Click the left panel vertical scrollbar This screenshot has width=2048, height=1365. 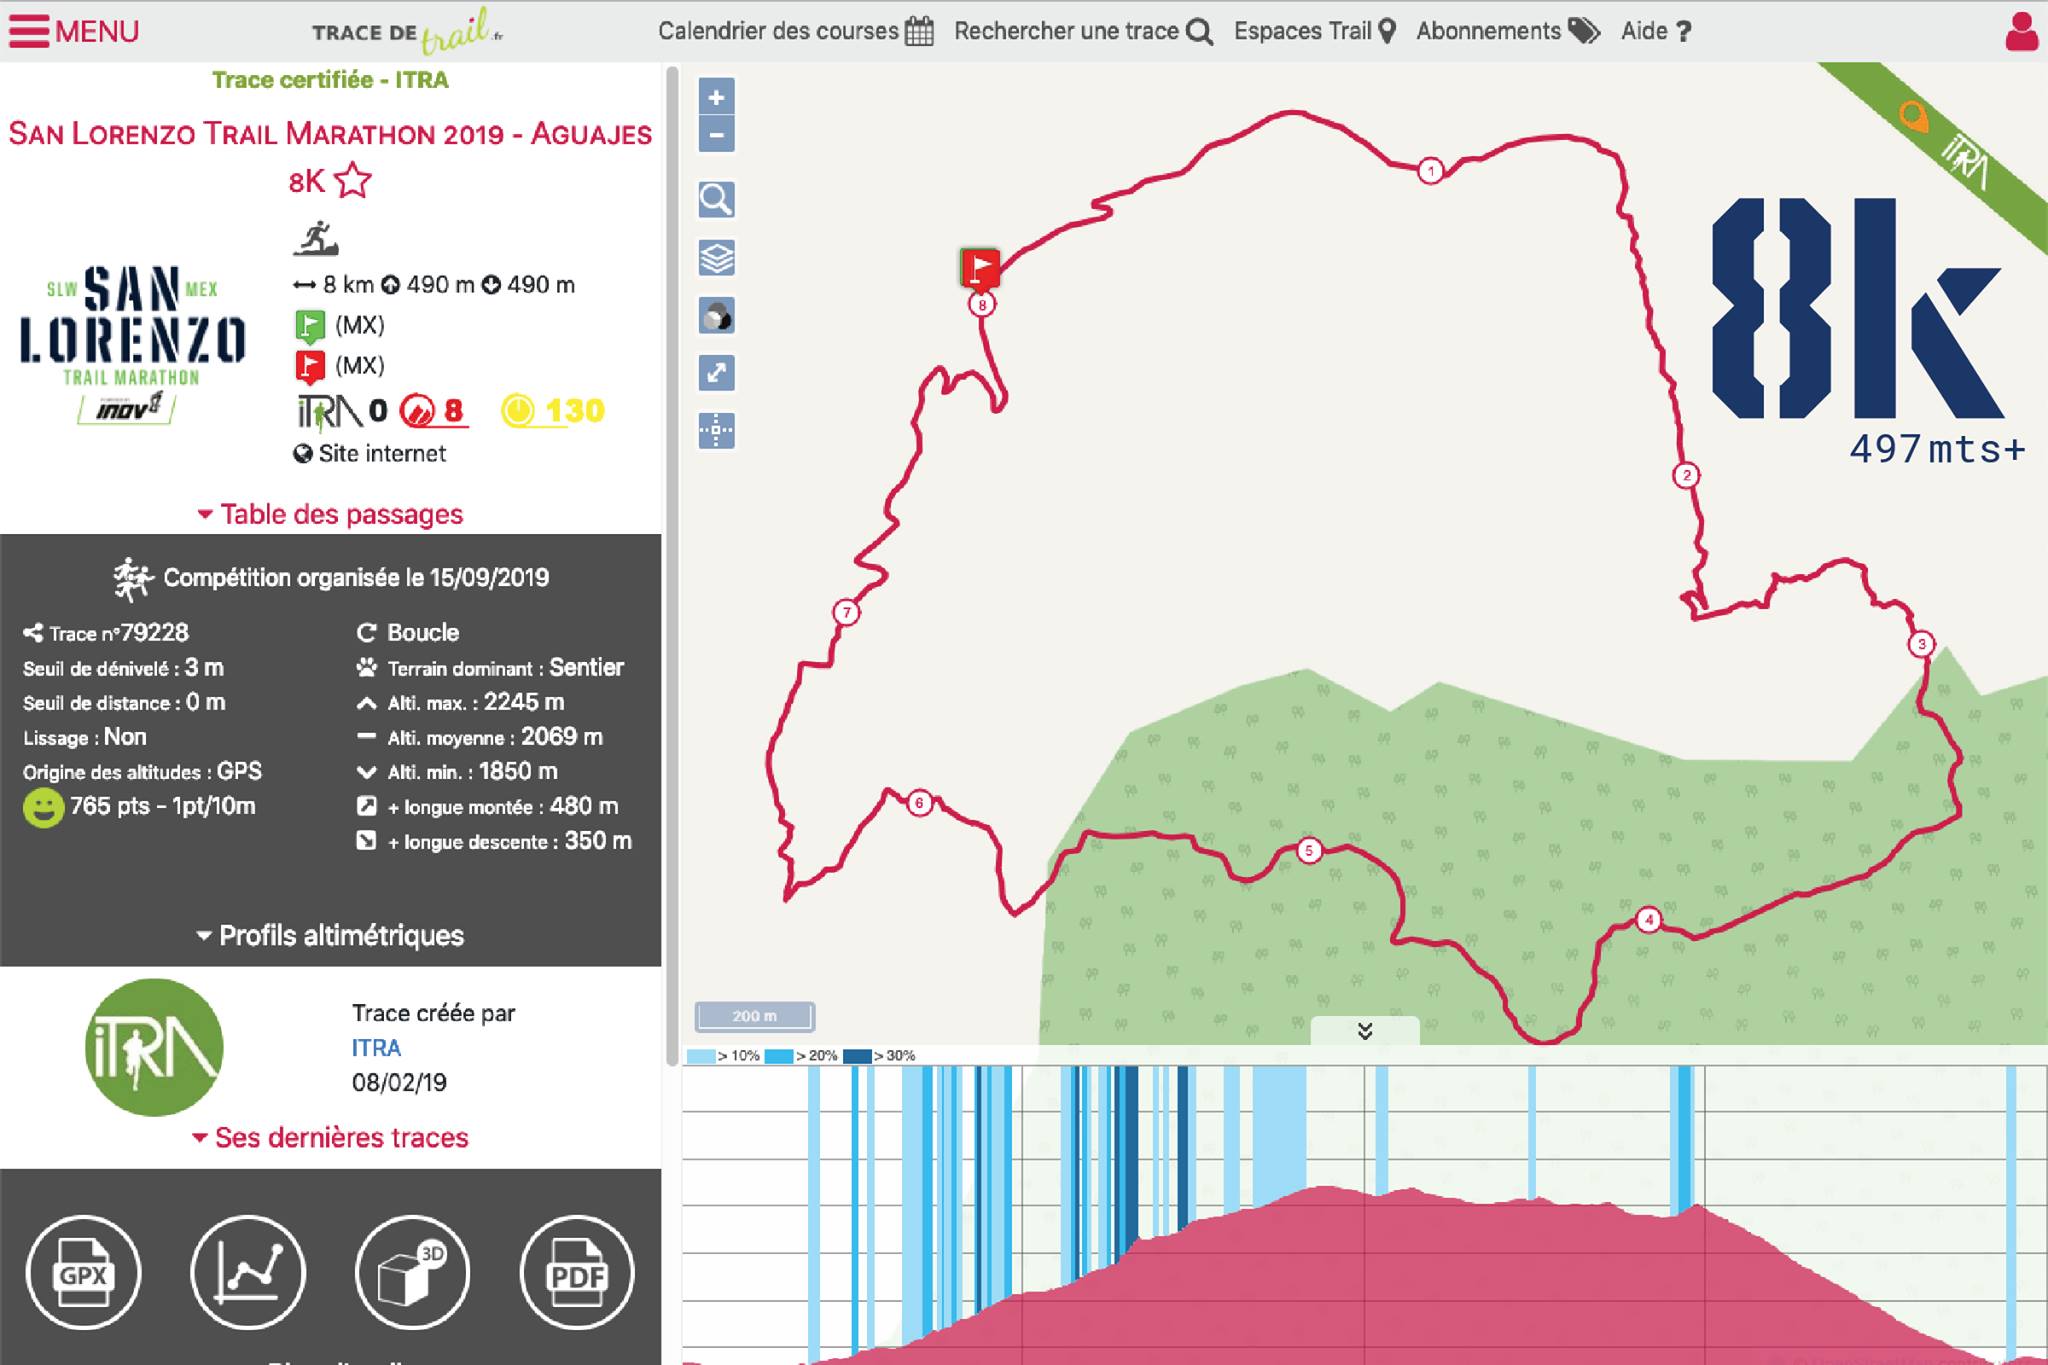pos(672,565)
